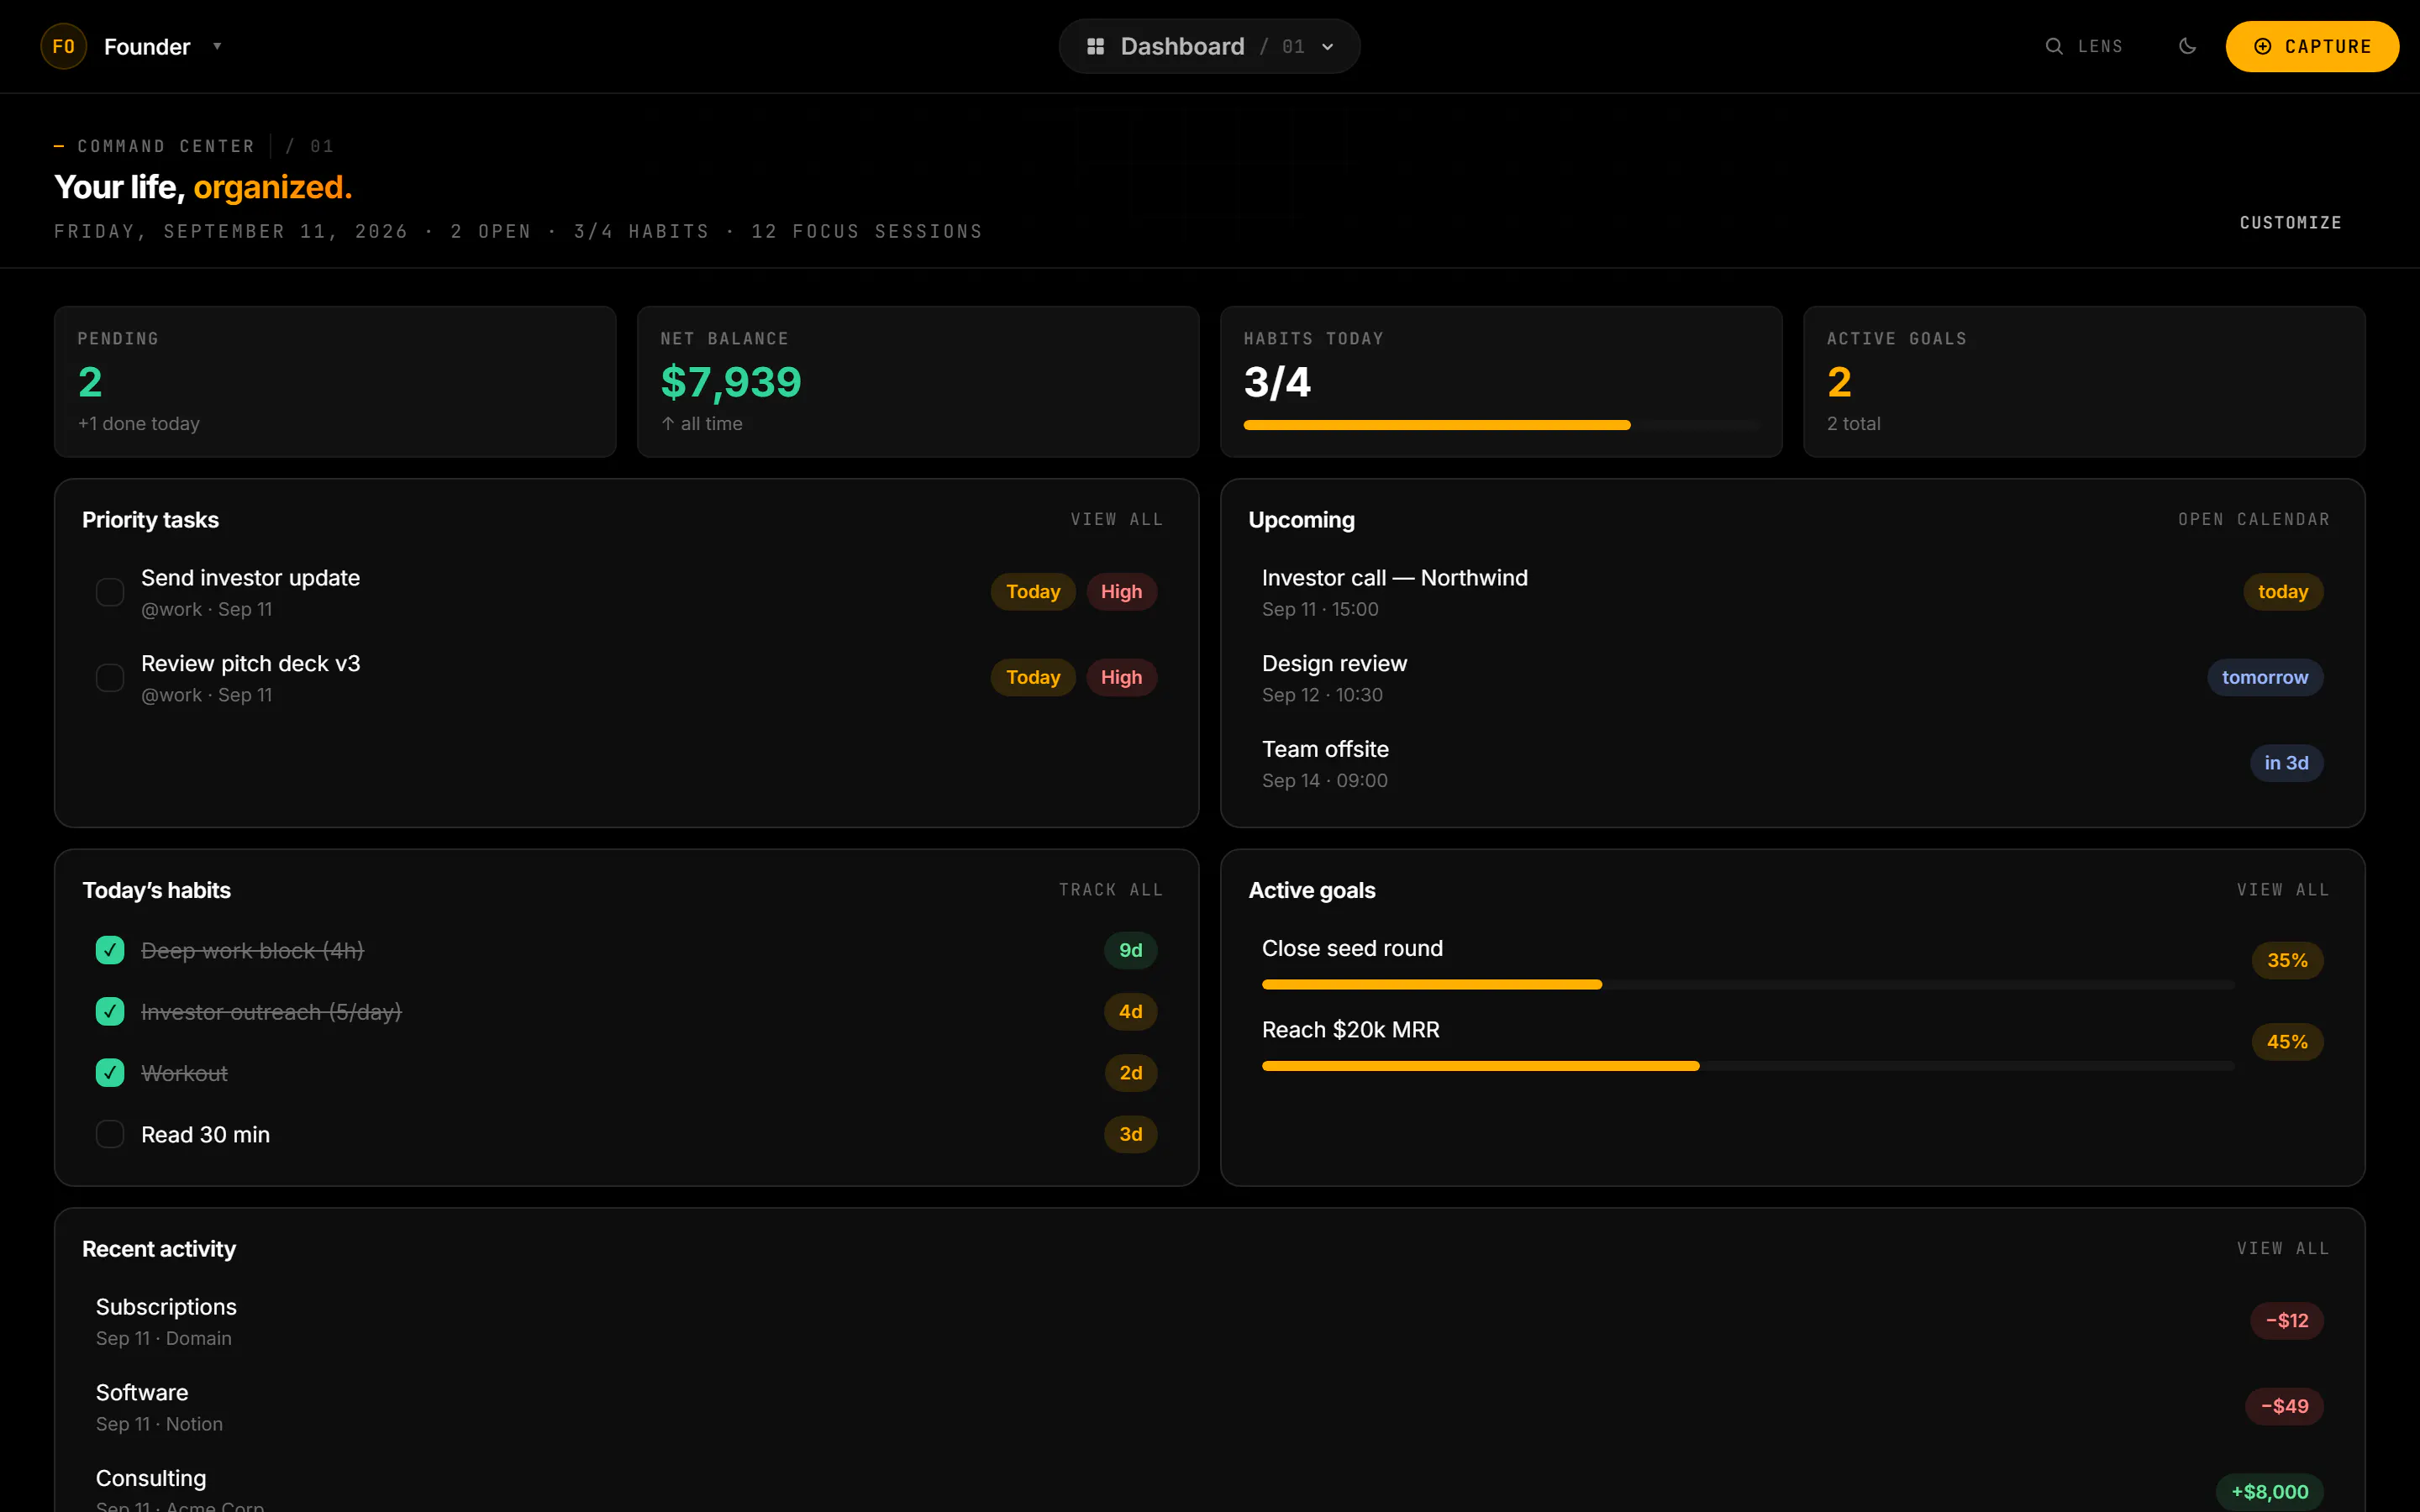Click Track All in Today's habits

(1111, 890)
